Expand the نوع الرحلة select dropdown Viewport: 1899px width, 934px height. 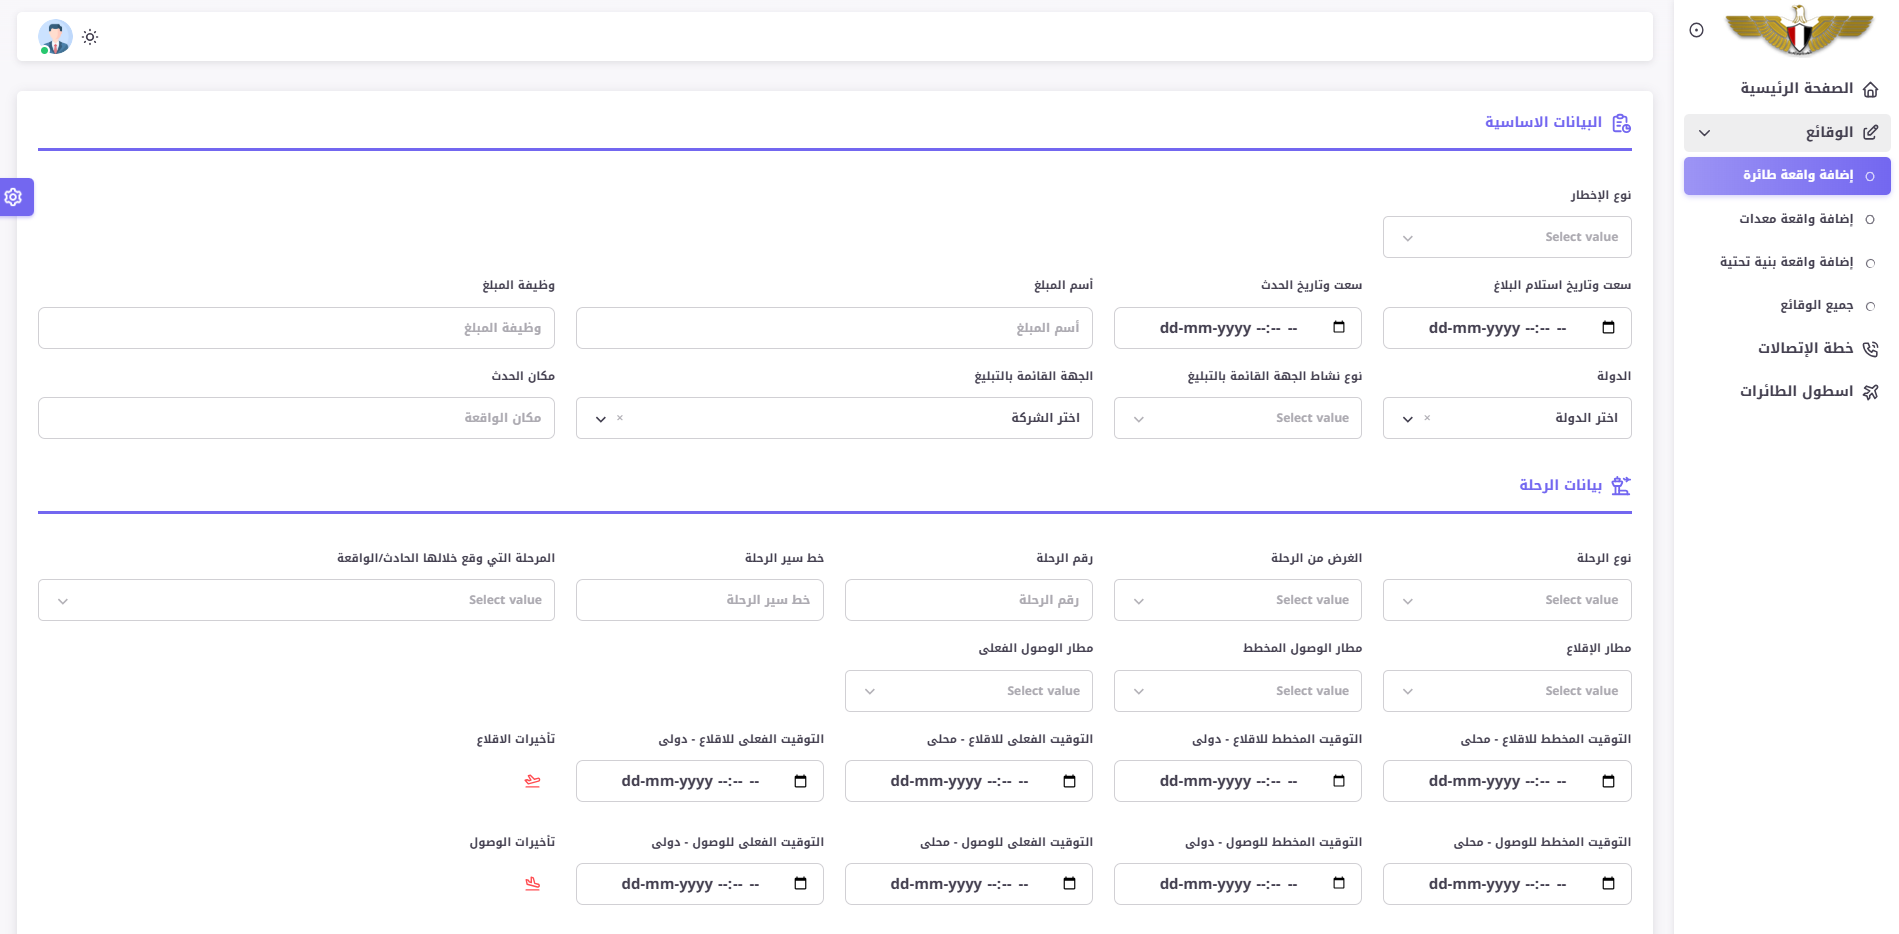click(1506, 600)
